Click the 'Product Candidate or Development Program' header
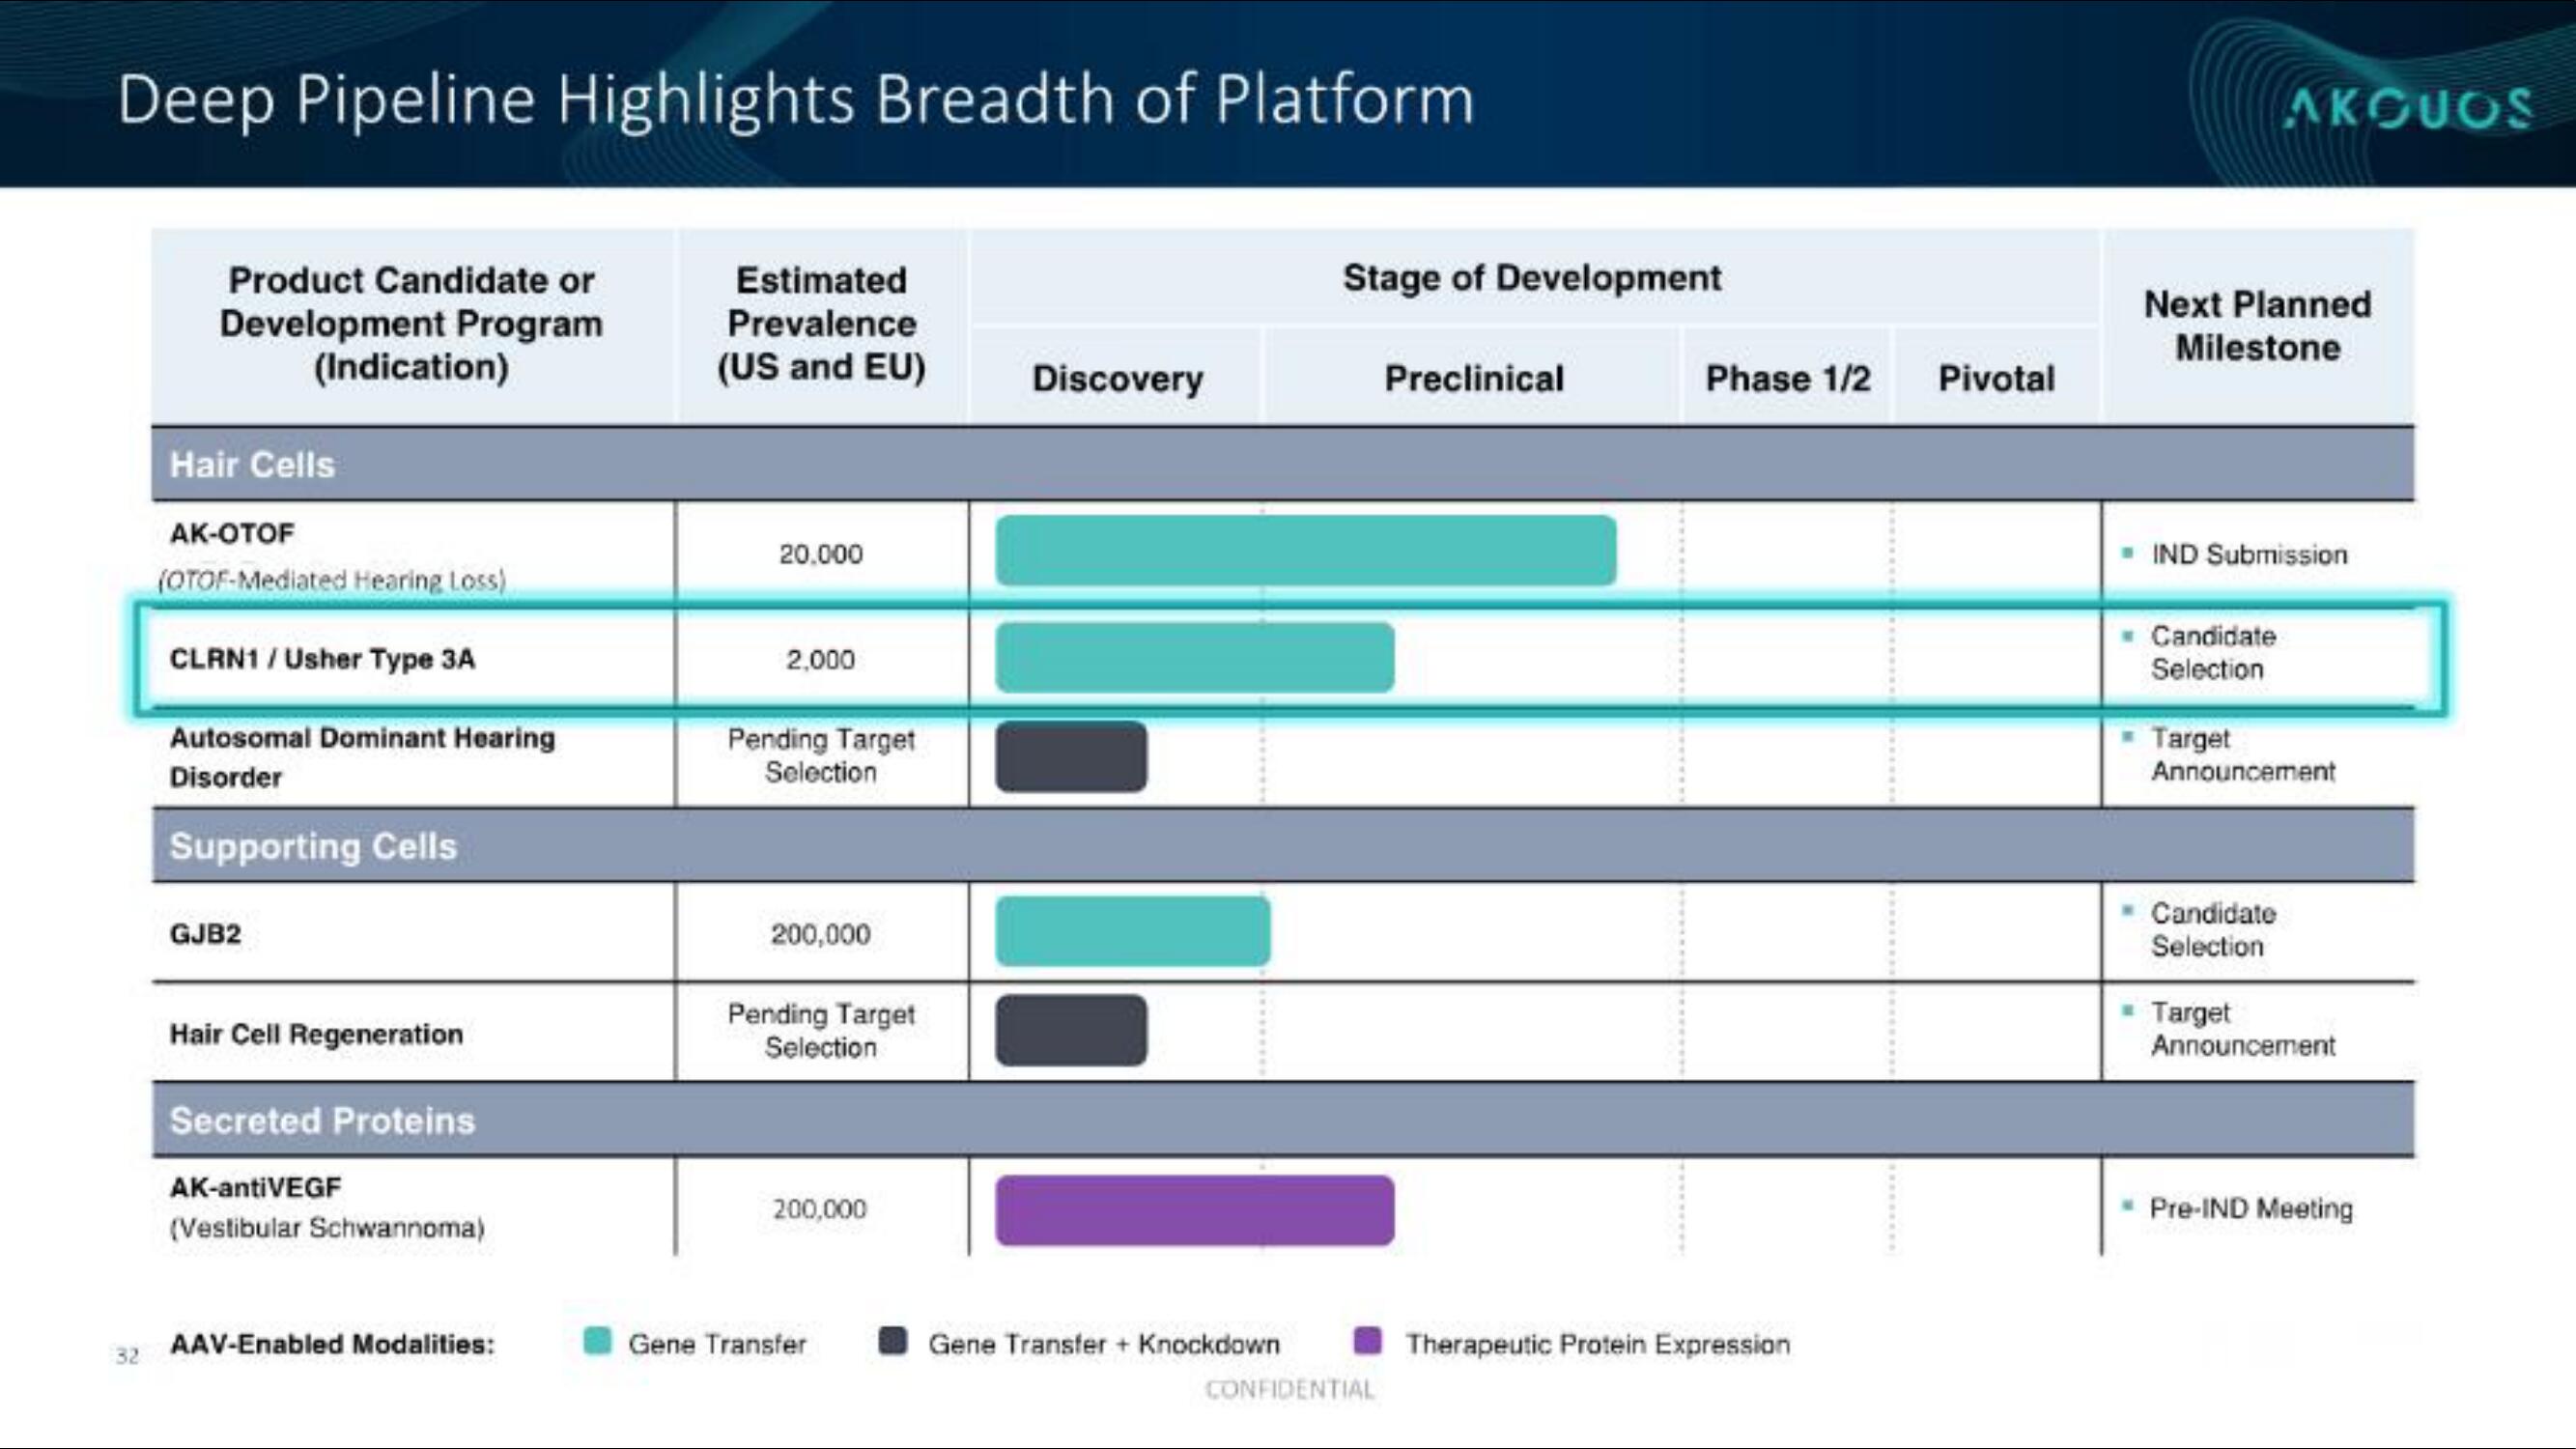This screenshot has height=1449, width=2576. coord(411,323)
